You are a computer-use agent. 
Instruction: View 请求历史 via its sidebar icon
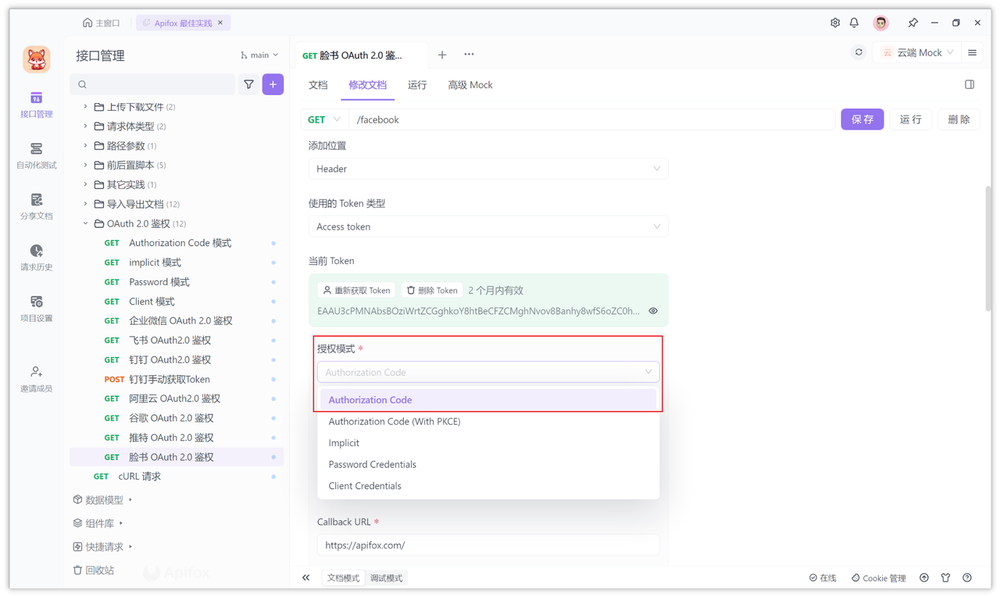pos(35,258)
